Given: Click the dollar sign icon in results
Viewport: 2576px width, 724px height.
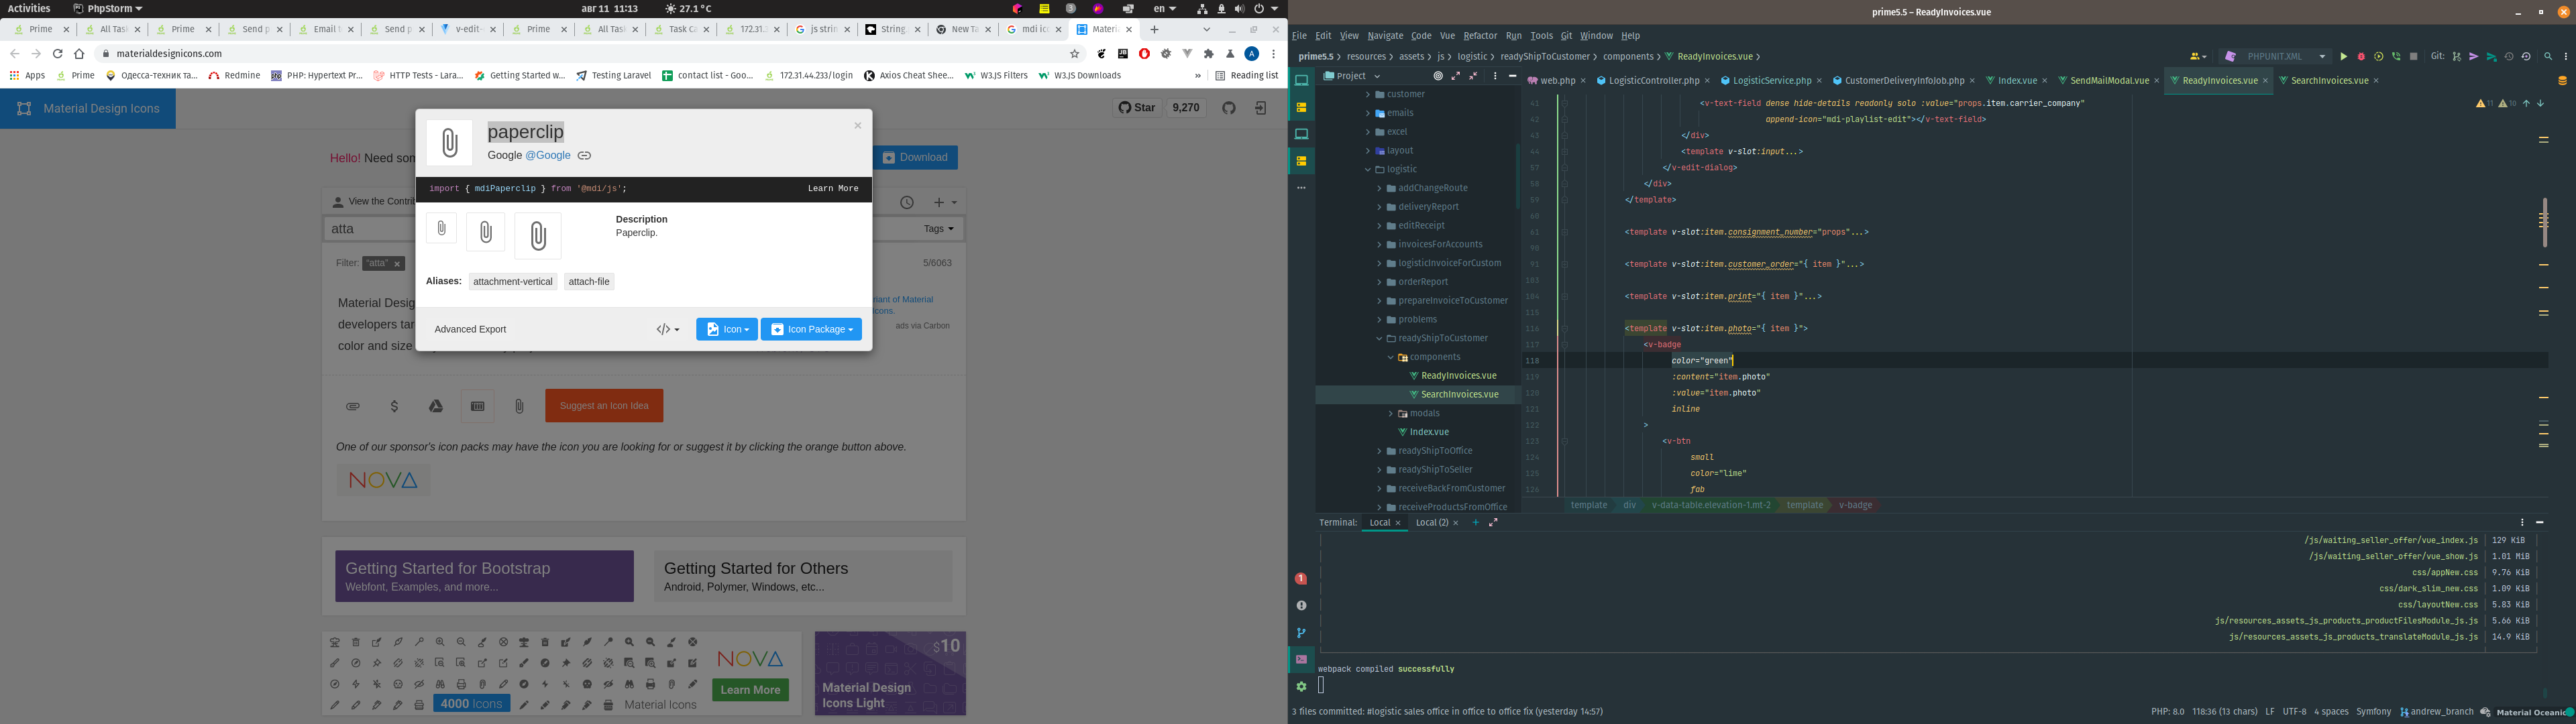Looking at the screenshot, I should pyautogui.click(x=395, y=406).
